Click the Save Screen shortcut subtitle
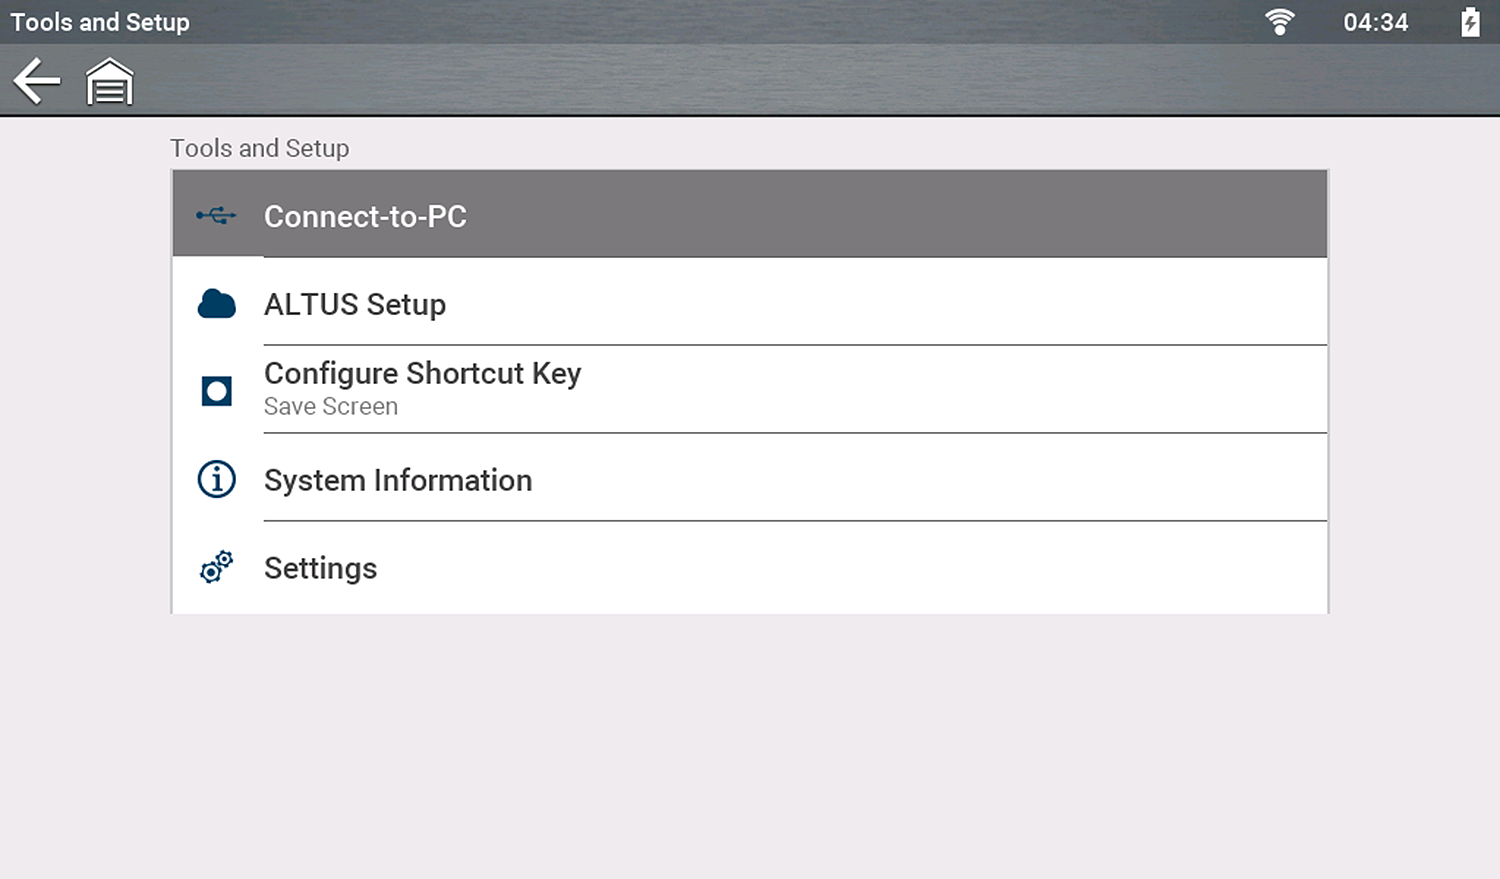The height and width of the screenshot is (879, 1500). point(331,407)
